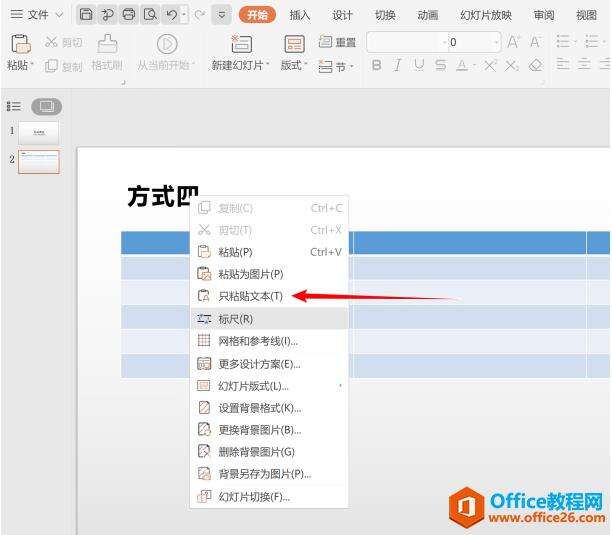Click 删除背景图片(G) in context menu
The image size is (612, 535).
tap(269, 452)
